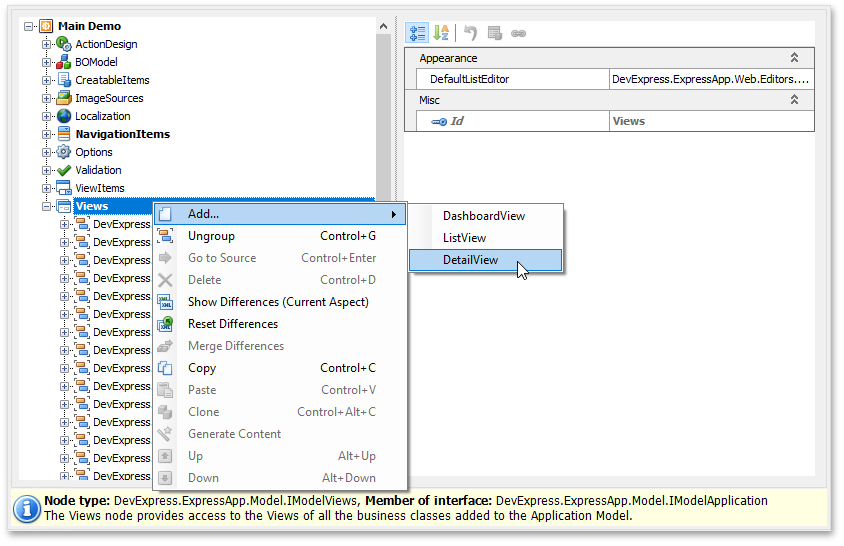Click the Options gear icon

tap(64, 152)
